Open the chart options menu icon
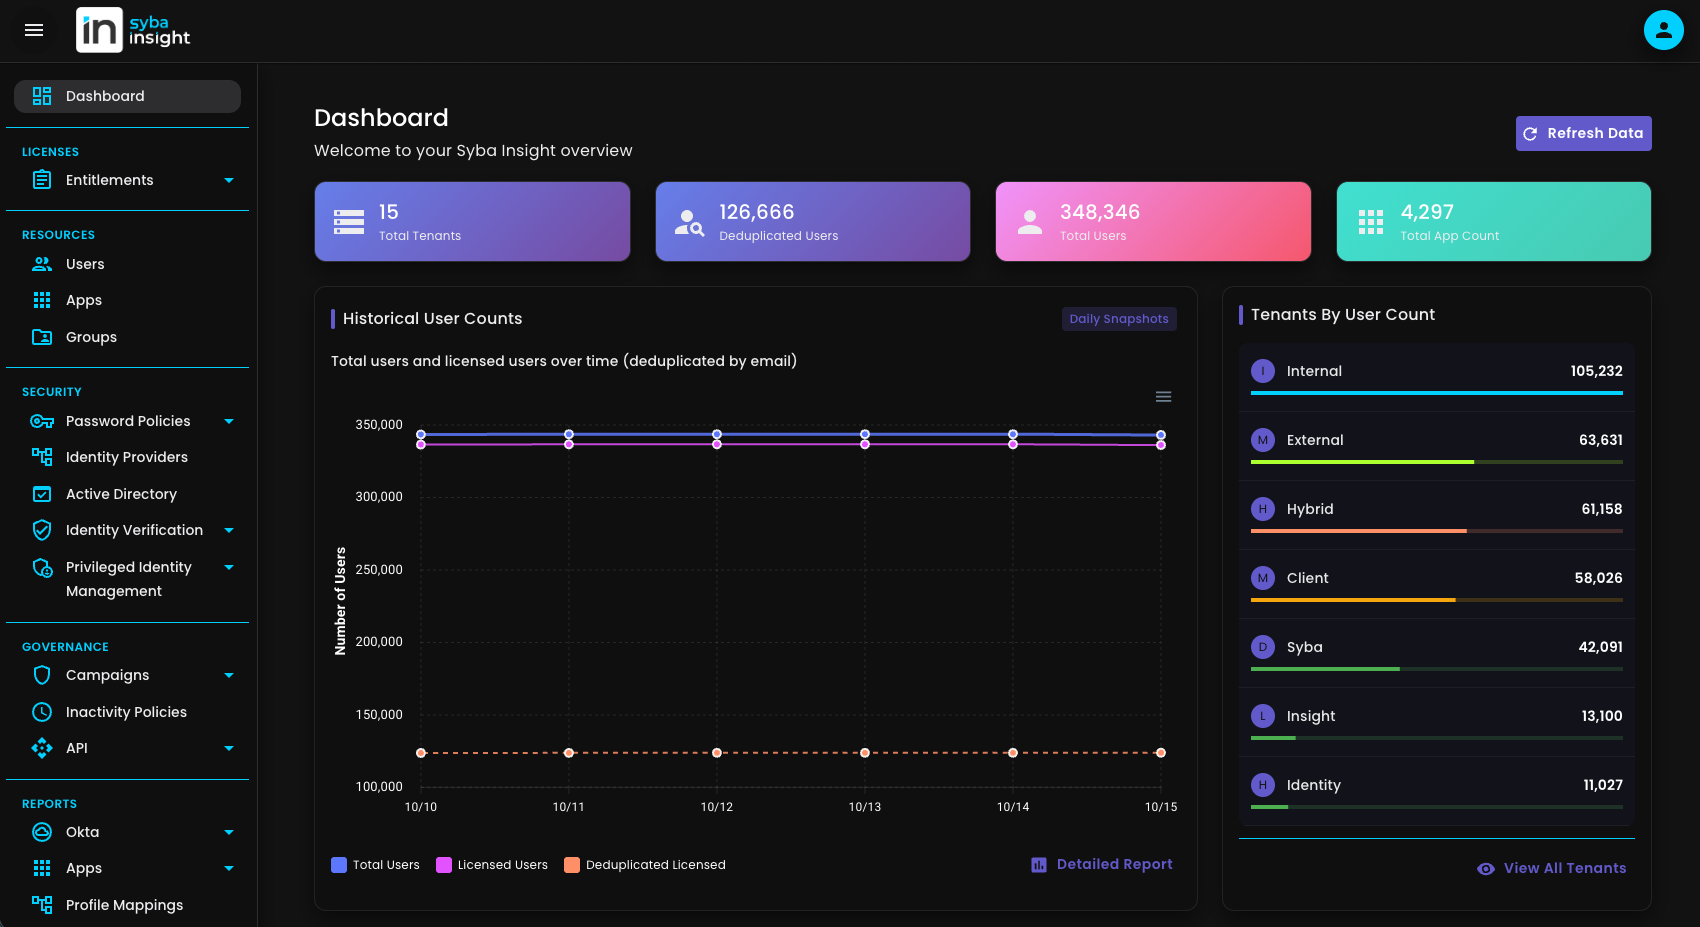This screenshot has height=927, width=1700. point(1163,397)
